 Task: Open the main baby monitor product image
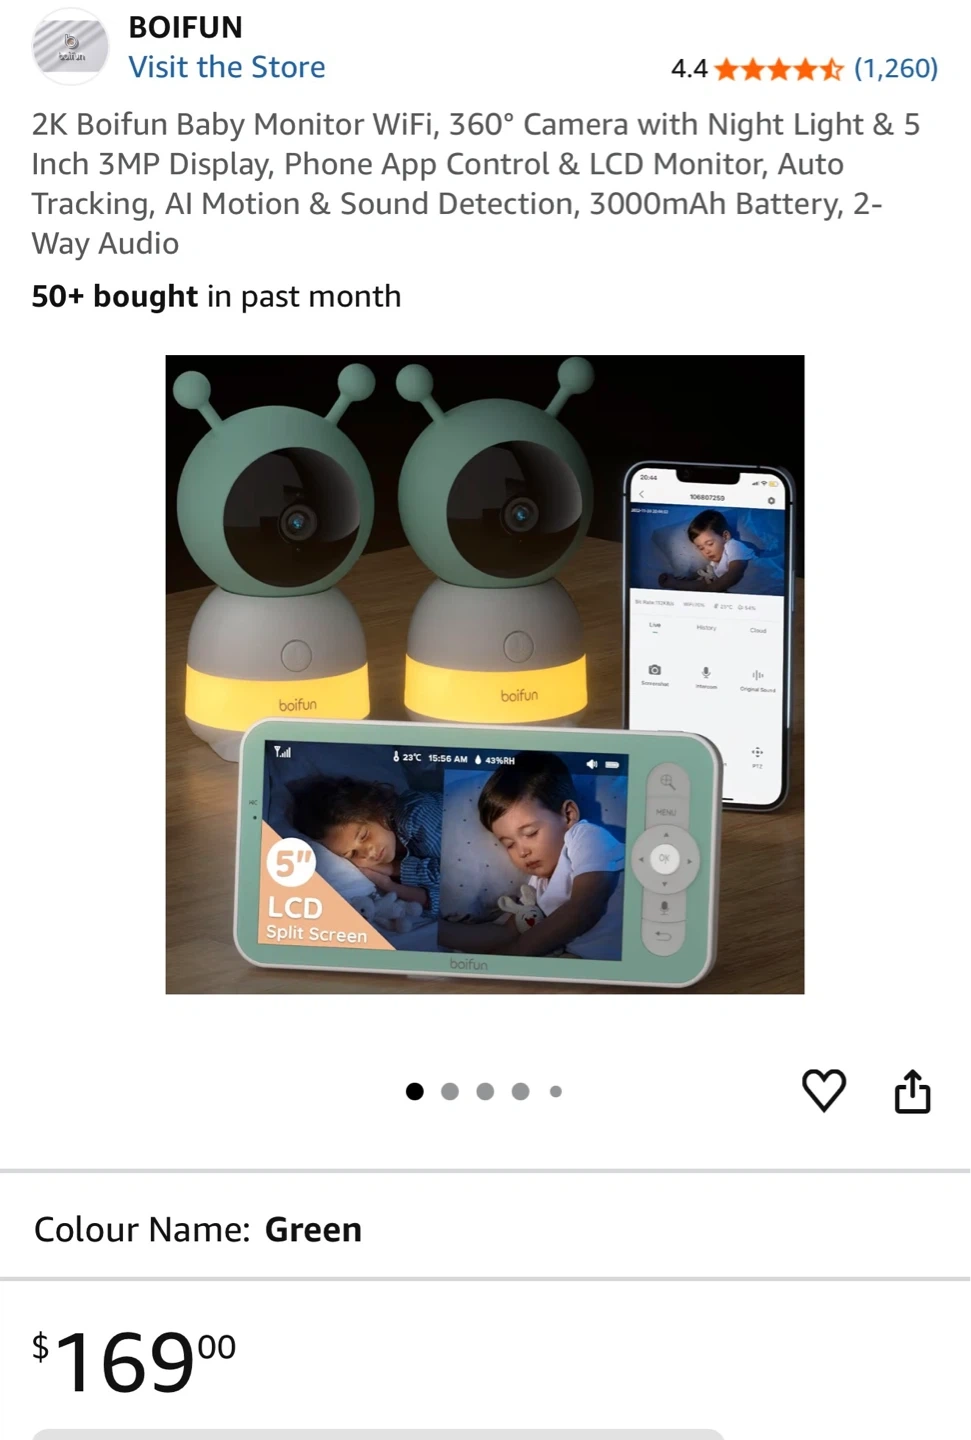click(x=485, y=675)
